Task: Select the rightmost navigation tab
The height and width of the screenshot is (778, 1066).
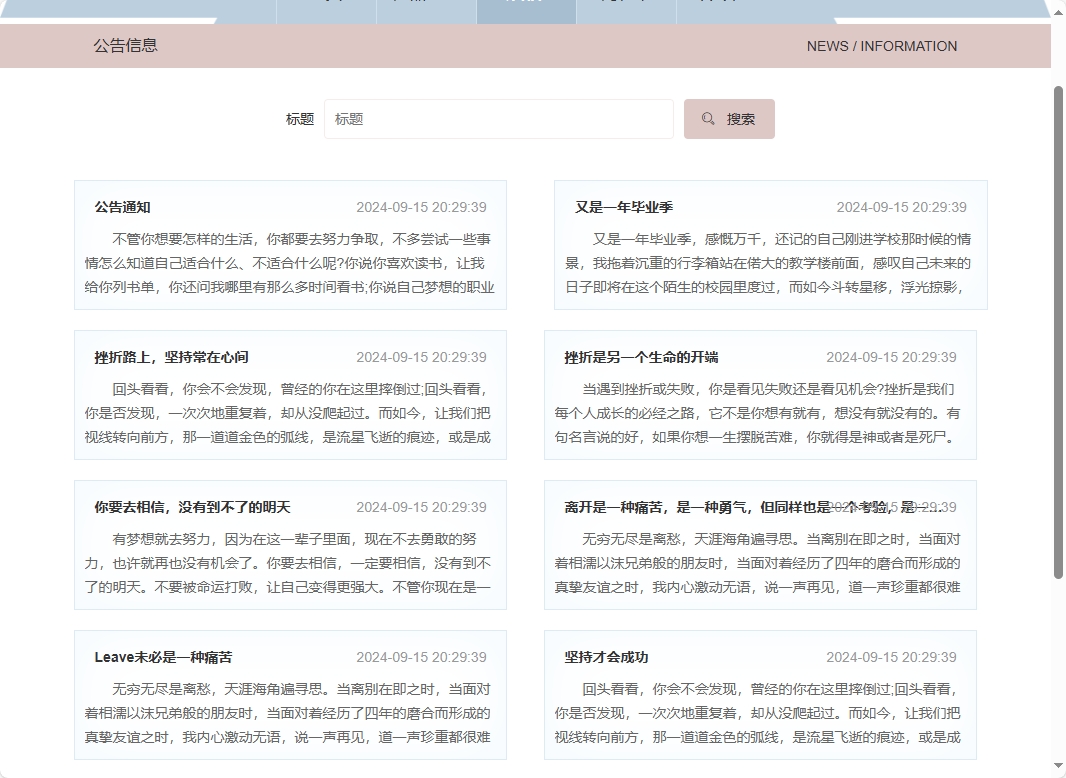Action: [727, 6]
